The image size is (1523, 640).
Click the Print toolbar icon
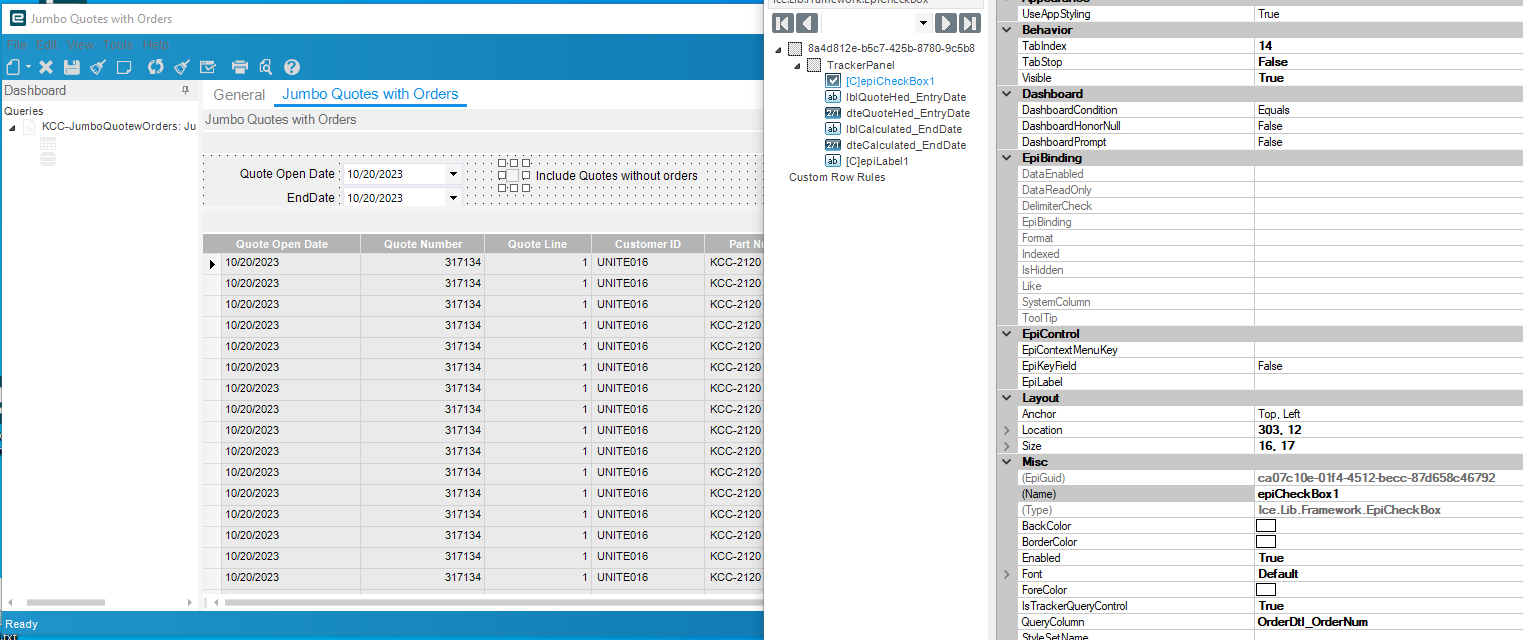point(240,67)
